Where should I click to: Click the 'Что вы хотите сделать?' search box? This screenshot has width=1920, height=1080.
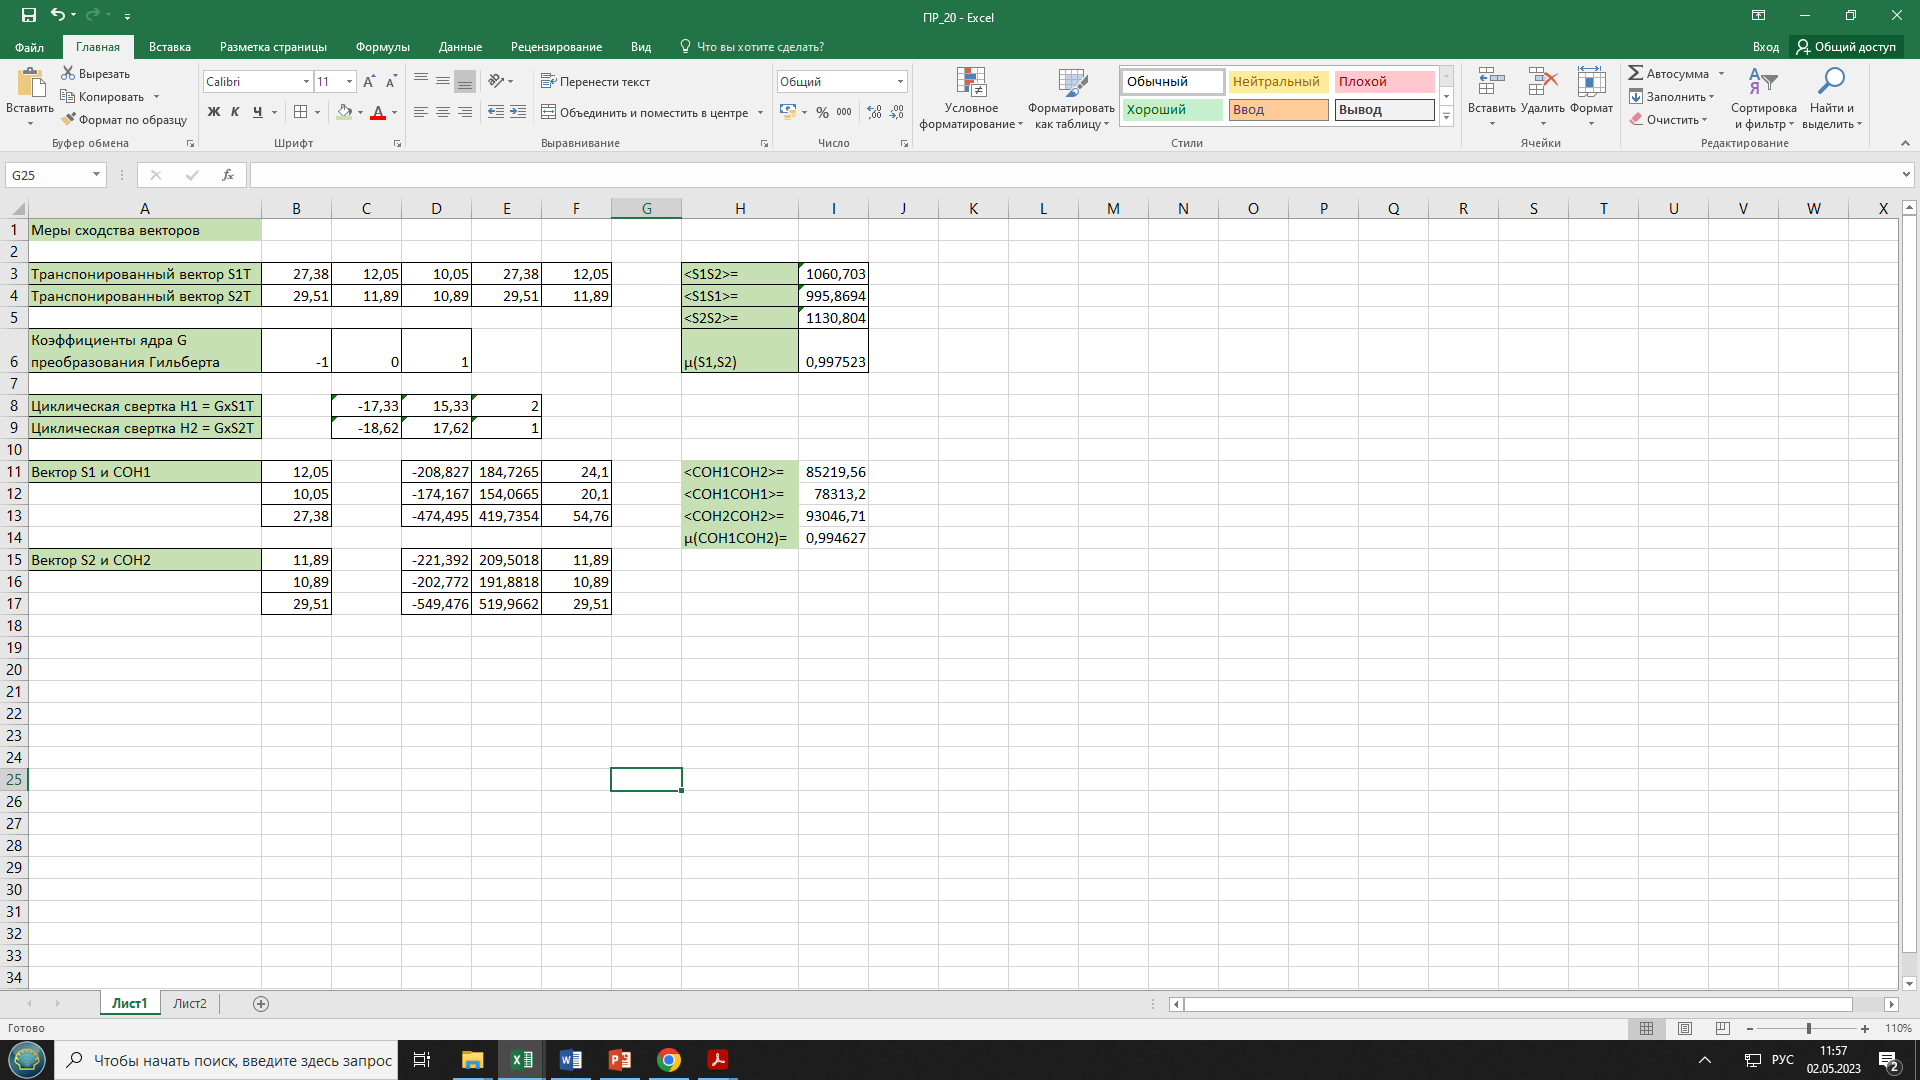tap(752, 47)
